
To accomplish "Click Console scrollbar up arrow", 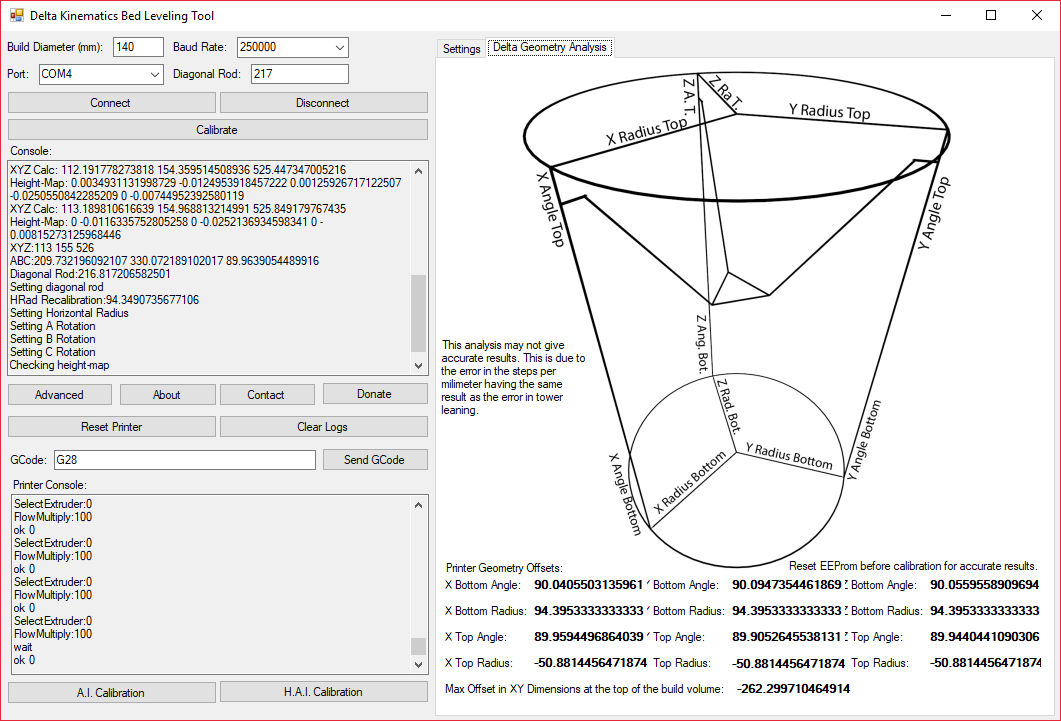I will [418, 170].
